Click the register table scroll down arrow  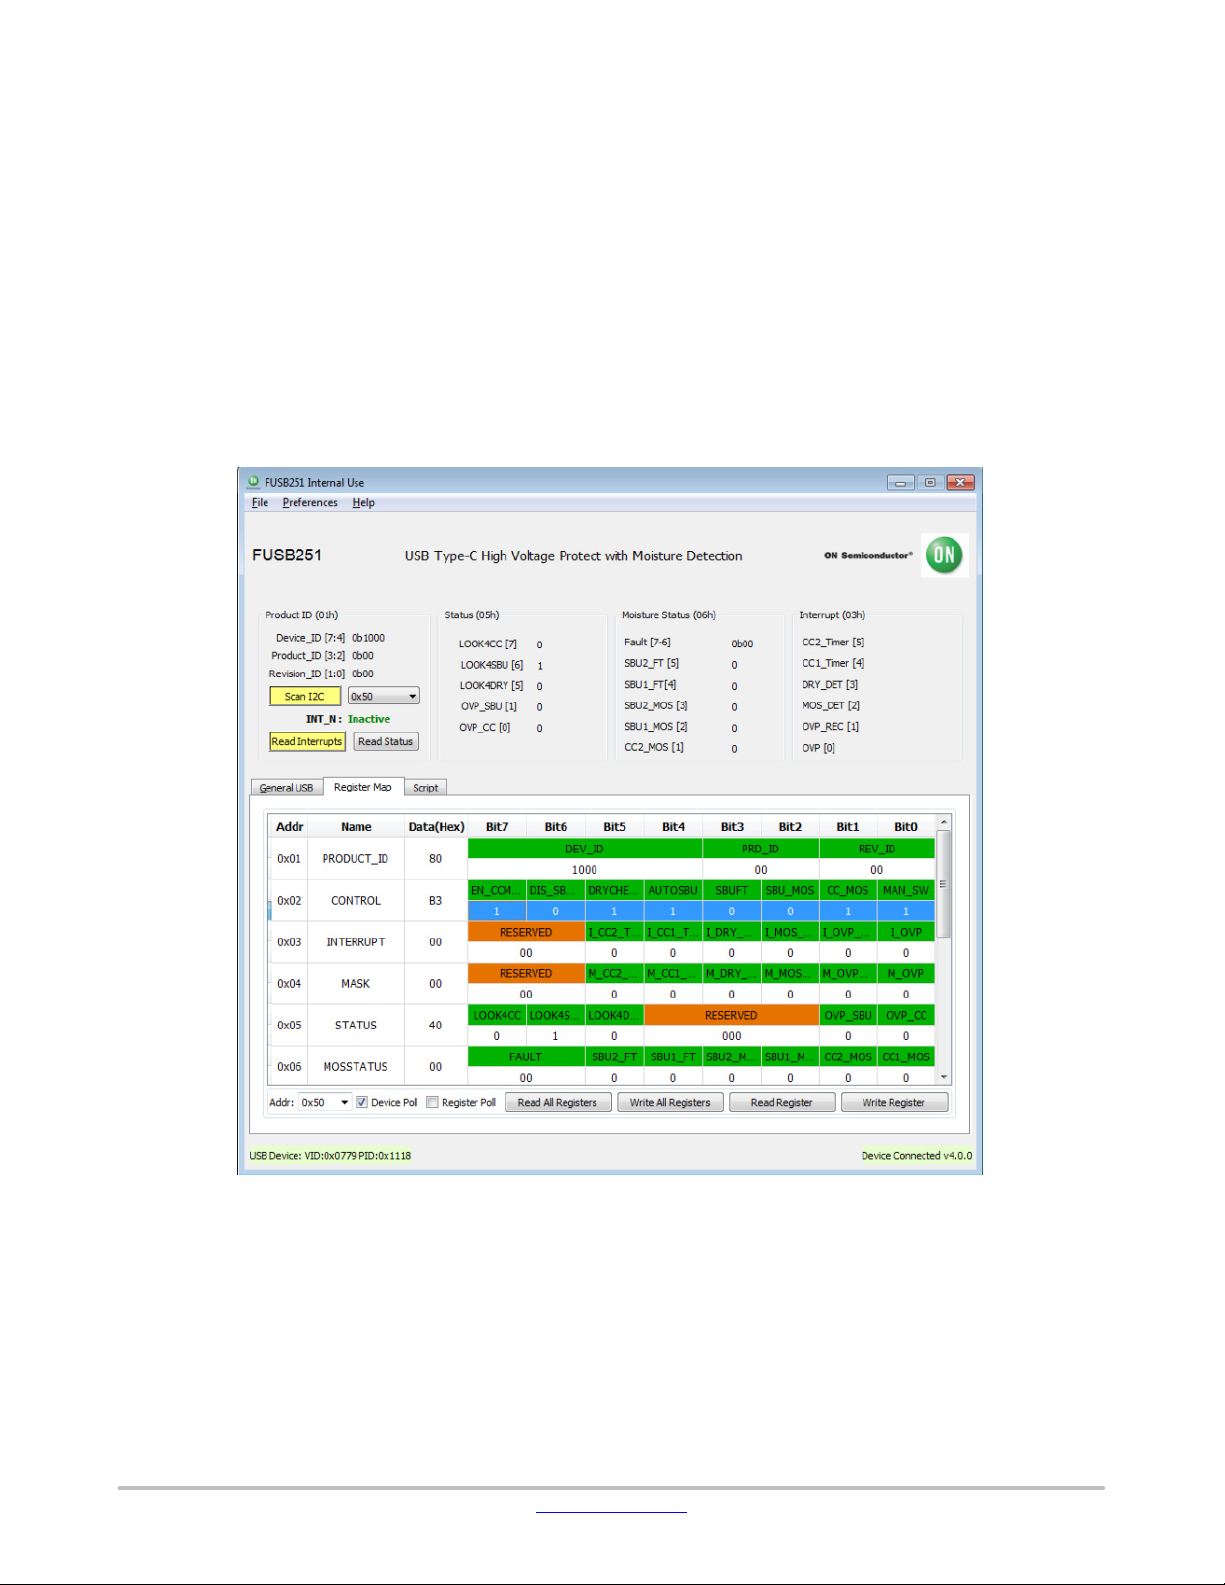[x=943, y=1077]
